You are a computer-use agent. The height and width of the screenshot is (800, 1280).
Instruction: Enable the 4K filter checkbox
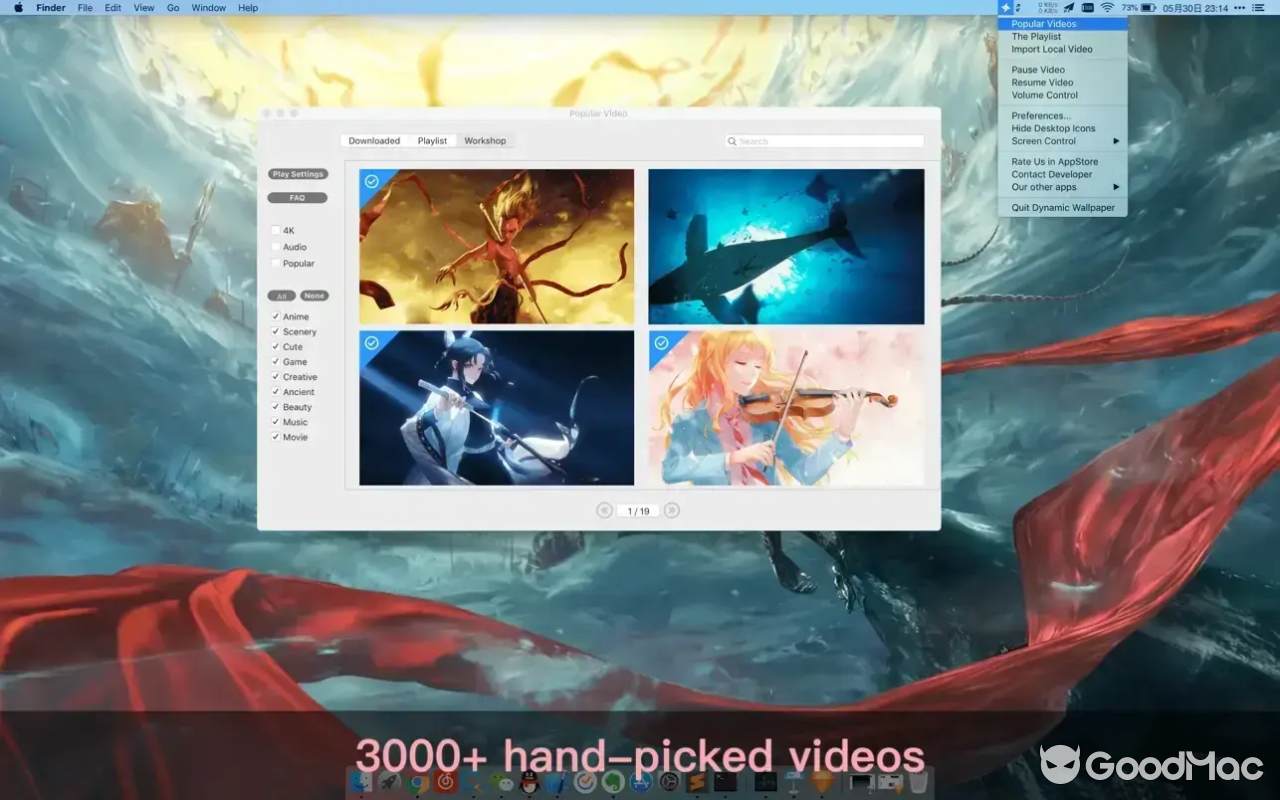[276, 230]
